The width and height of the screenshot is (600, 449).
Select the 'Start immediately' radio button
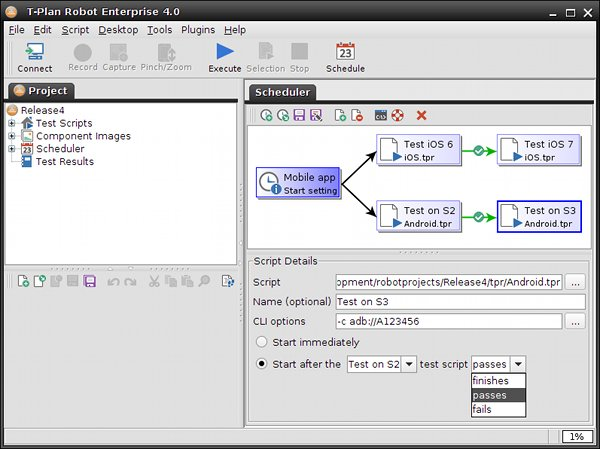coord(263,343)
